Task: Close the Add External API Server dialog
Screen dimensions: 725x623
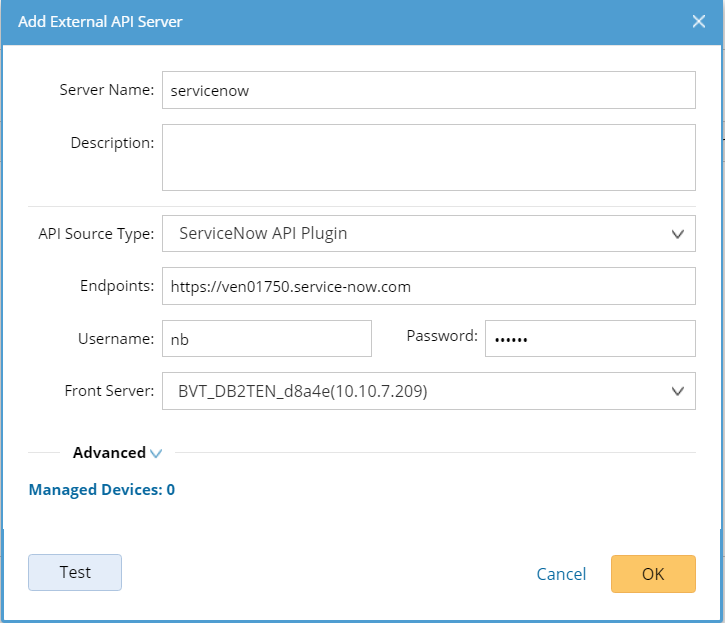Action: pos(698,21)
